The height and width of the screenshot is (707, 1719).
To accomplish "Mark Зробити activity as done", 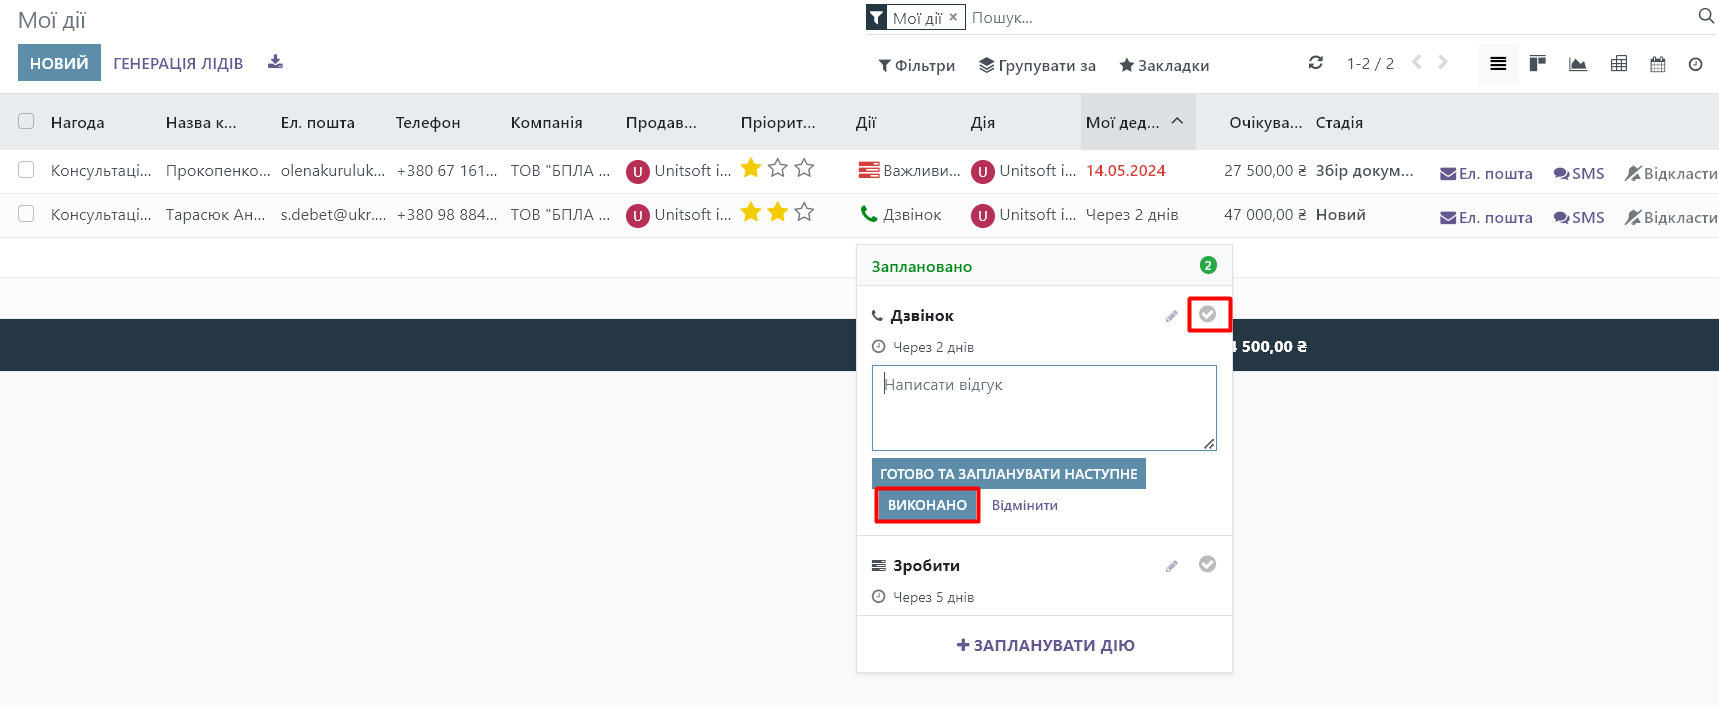I will click(1207, 564).
